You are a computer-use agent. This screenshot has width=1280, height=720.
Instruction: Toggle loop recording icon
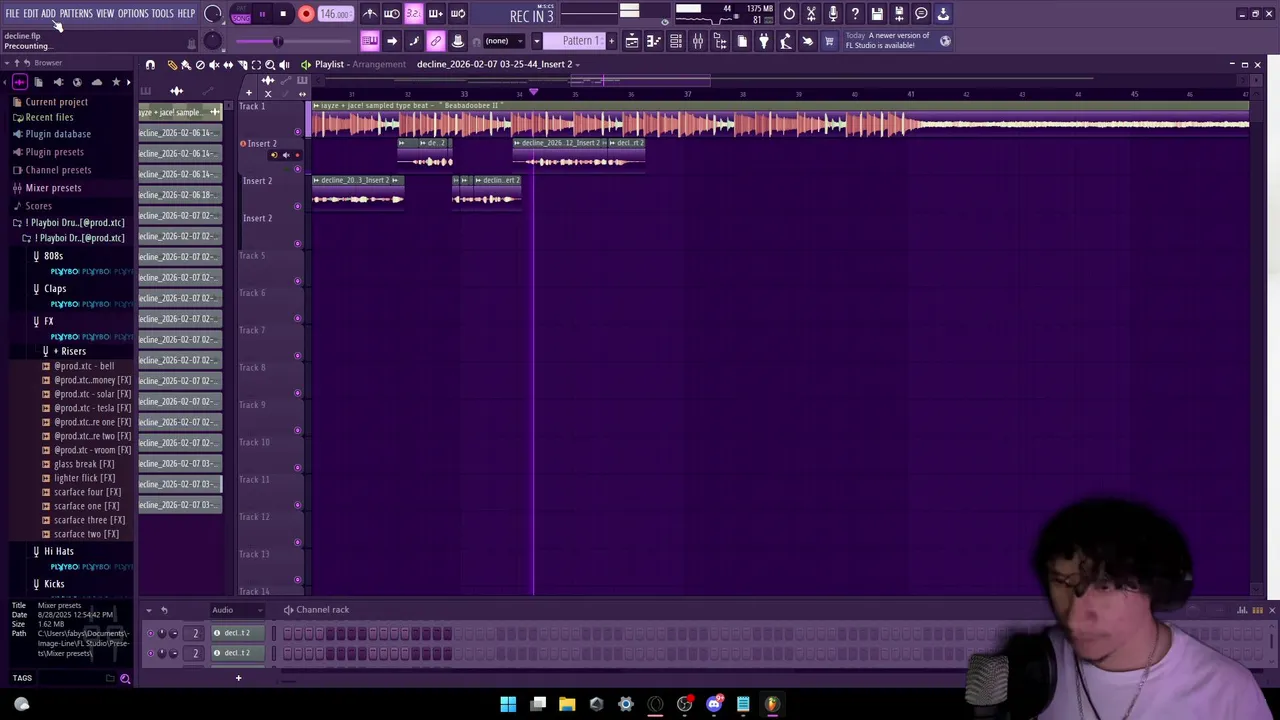[457, 14]
